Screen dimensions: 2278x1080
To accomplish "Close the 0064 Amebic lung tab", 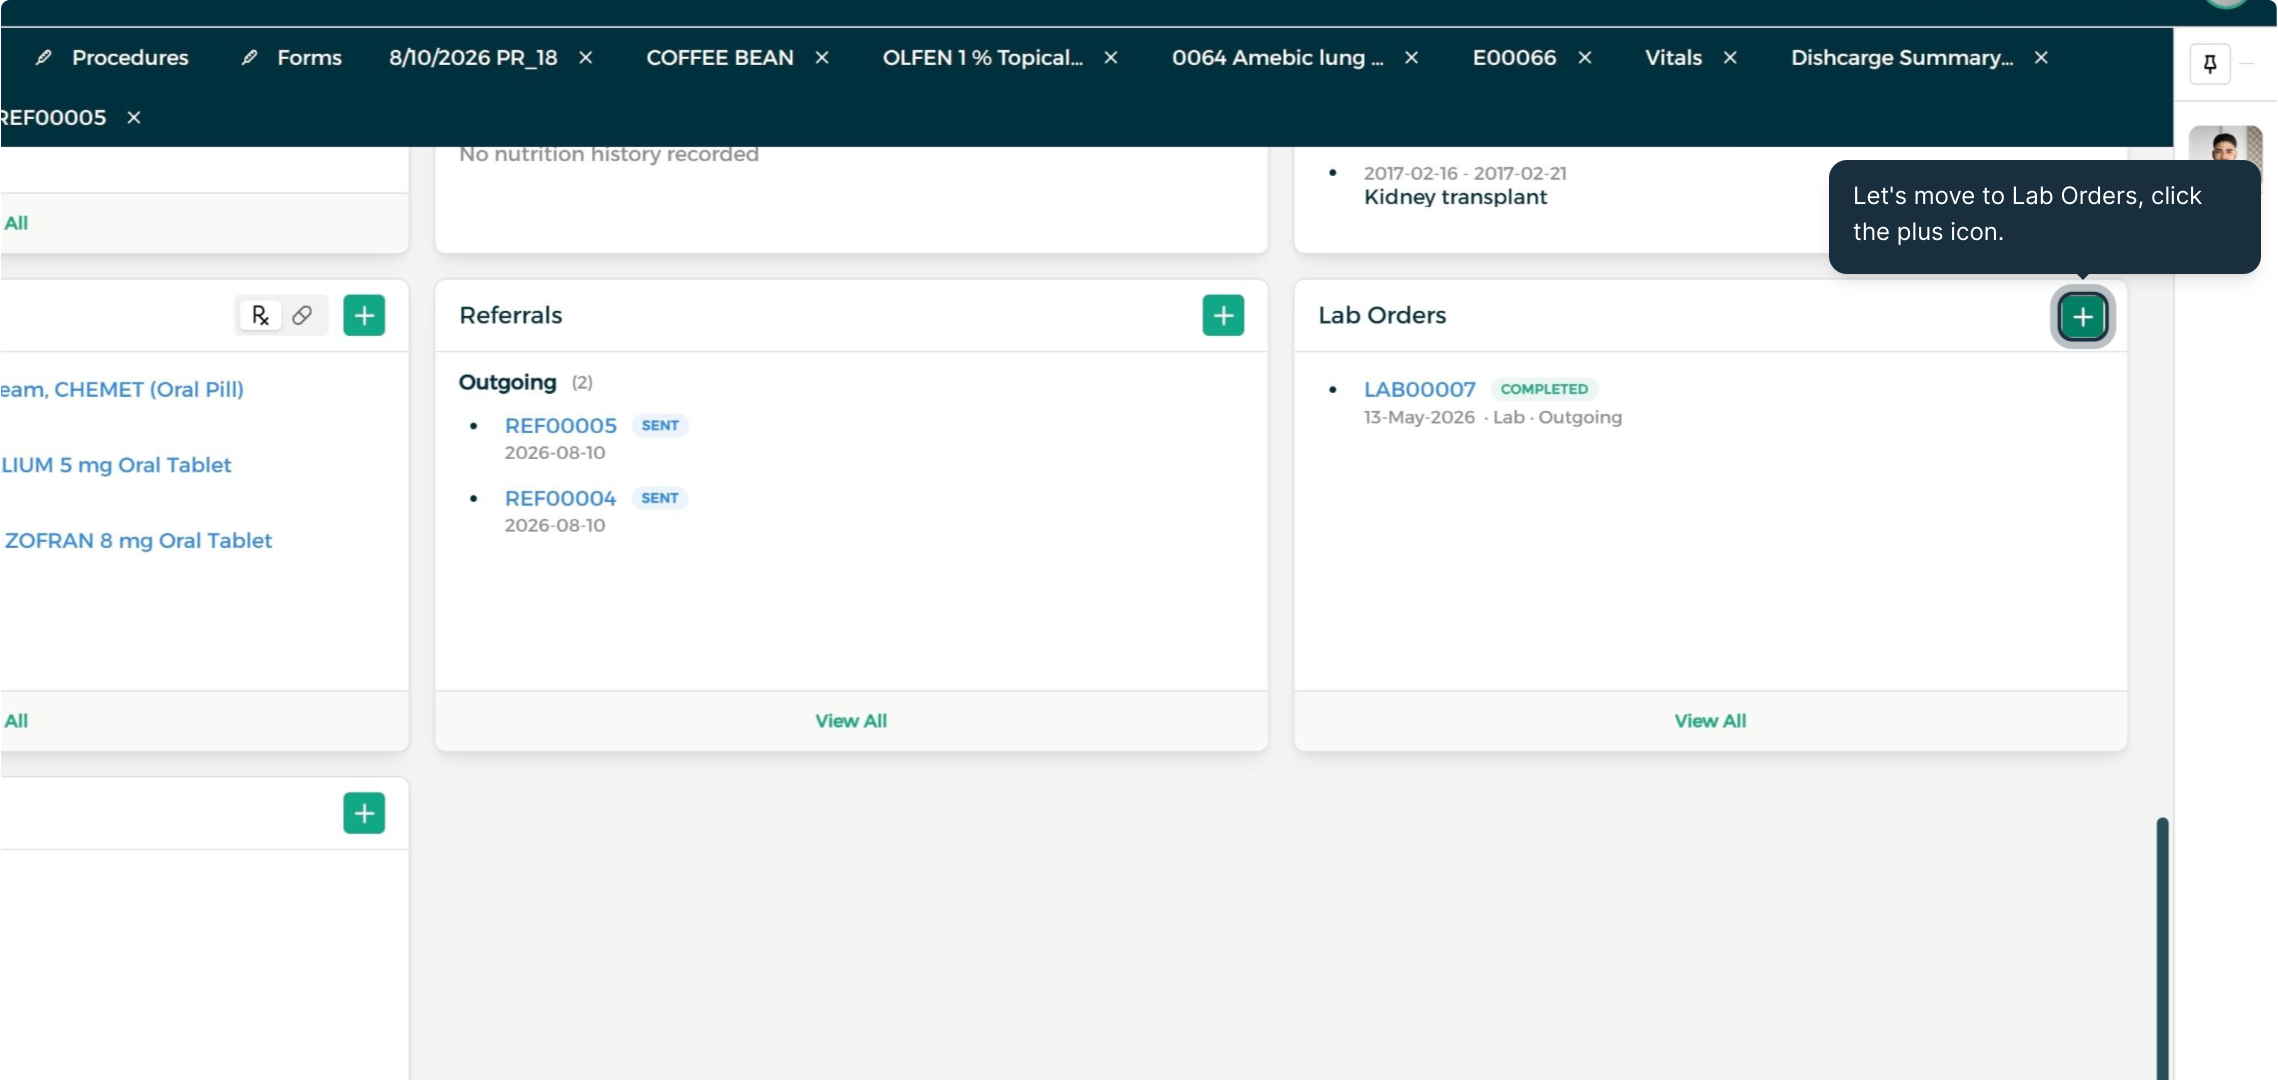I will point(1412,58).
